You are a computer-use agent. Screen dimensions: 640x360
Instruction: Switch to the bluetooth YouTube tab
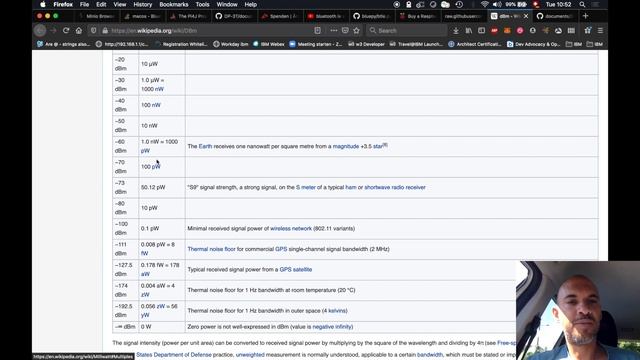[325, 16]
